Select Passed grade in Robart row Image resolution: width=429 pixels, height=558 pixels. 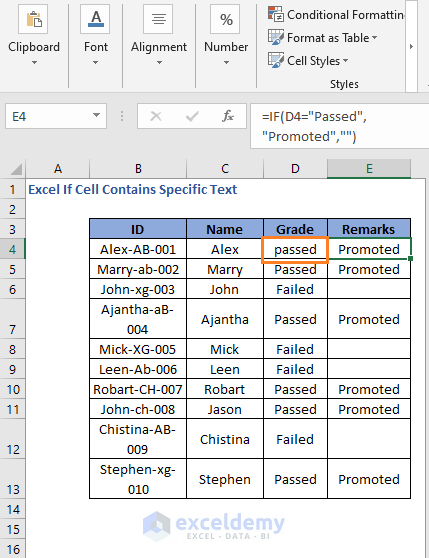[295, 389]
